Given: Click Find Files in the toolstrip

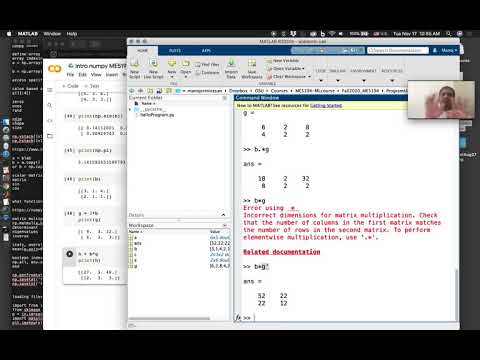Looking at the screenshot, I should [207, 64].
